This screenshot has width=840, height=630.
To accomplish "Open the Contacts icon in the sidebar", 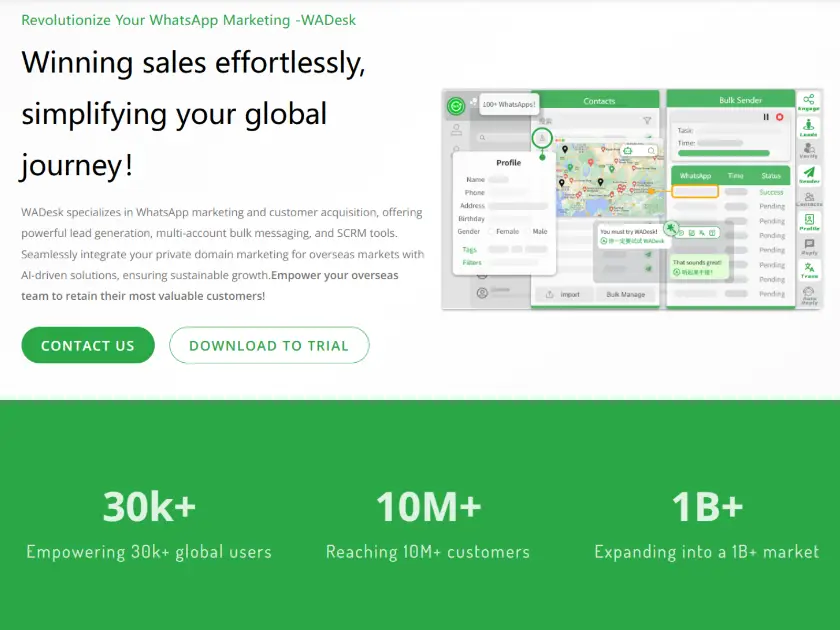I will [810, 194].
